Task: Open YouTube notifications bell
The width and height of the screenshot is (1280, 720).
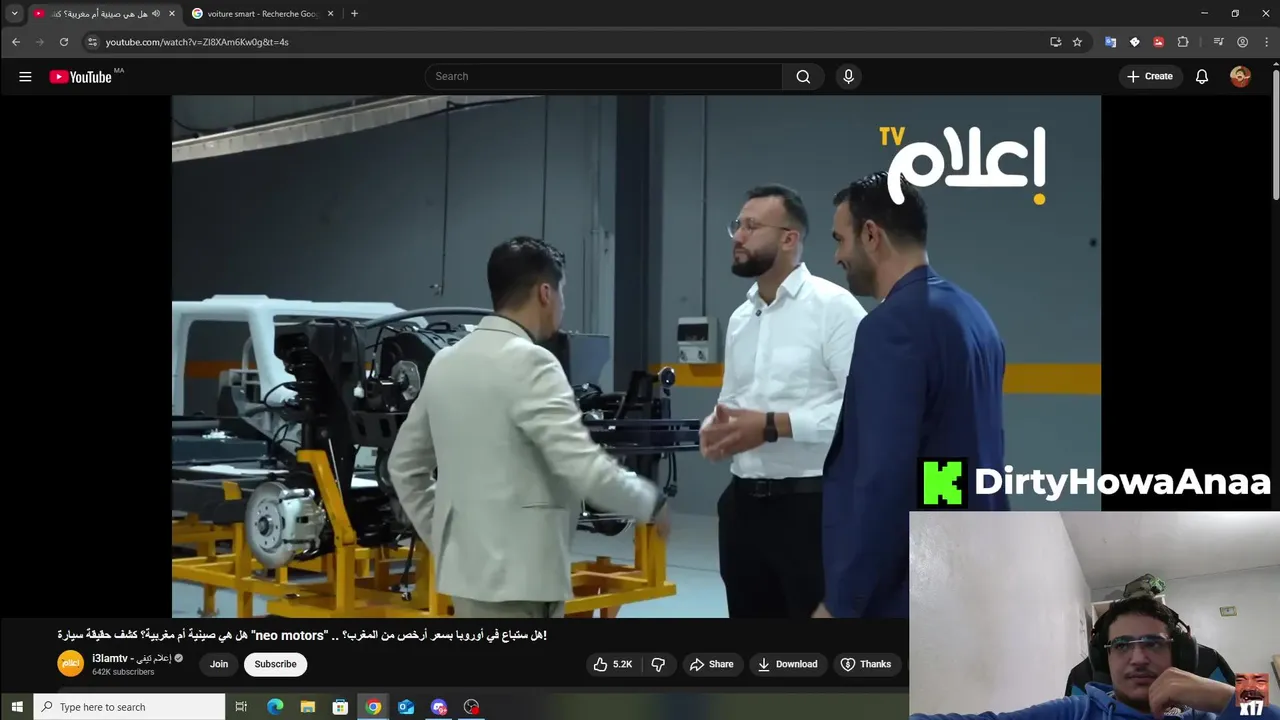Action: (1202, 77)
